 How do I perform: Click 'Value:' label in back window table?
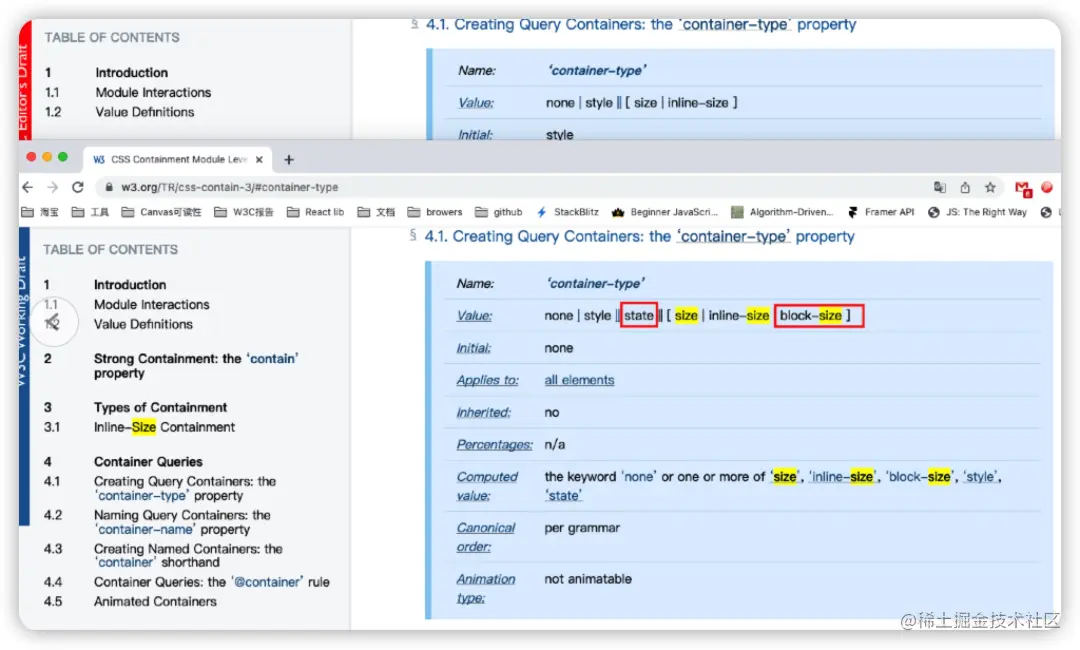(475, 103)
